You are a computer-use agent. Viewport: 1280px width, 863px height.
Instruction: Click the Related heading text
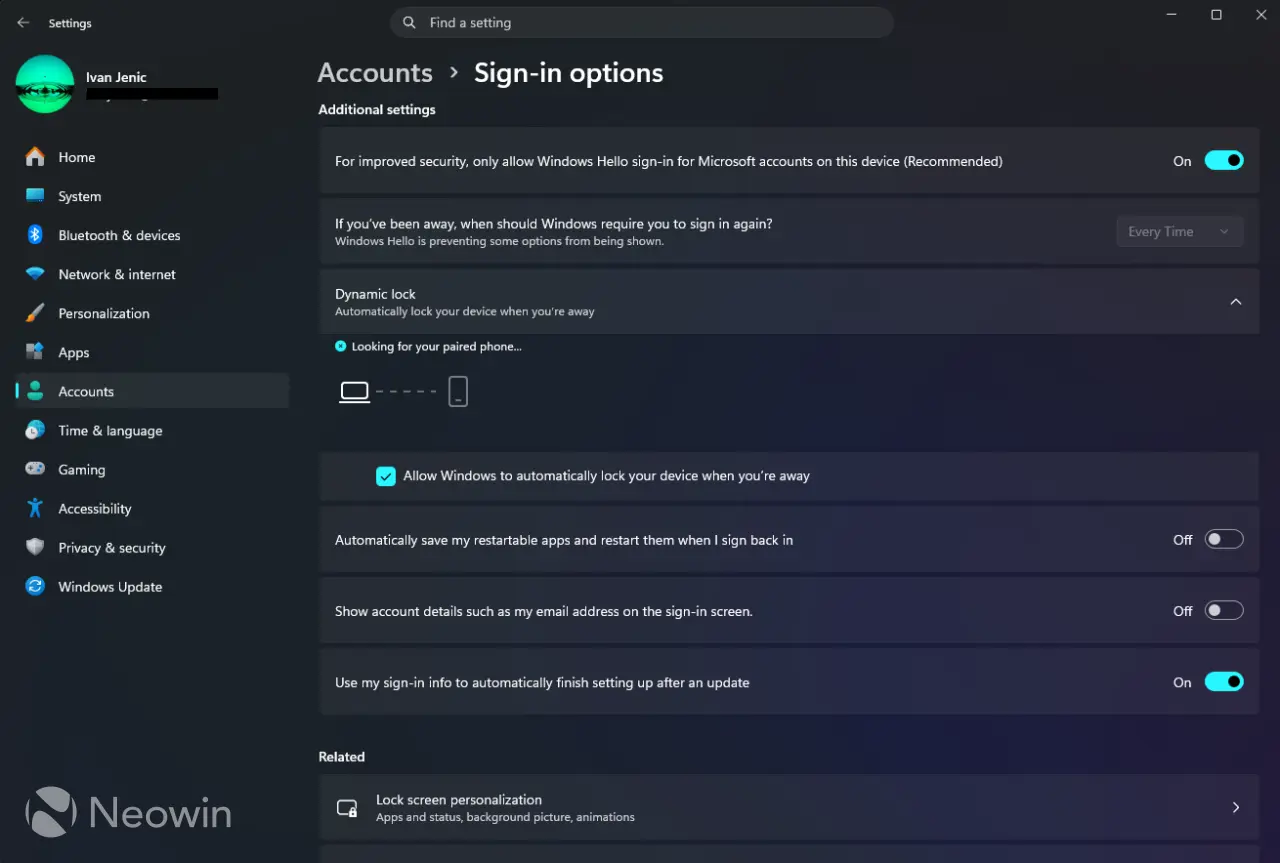[342, 757]
